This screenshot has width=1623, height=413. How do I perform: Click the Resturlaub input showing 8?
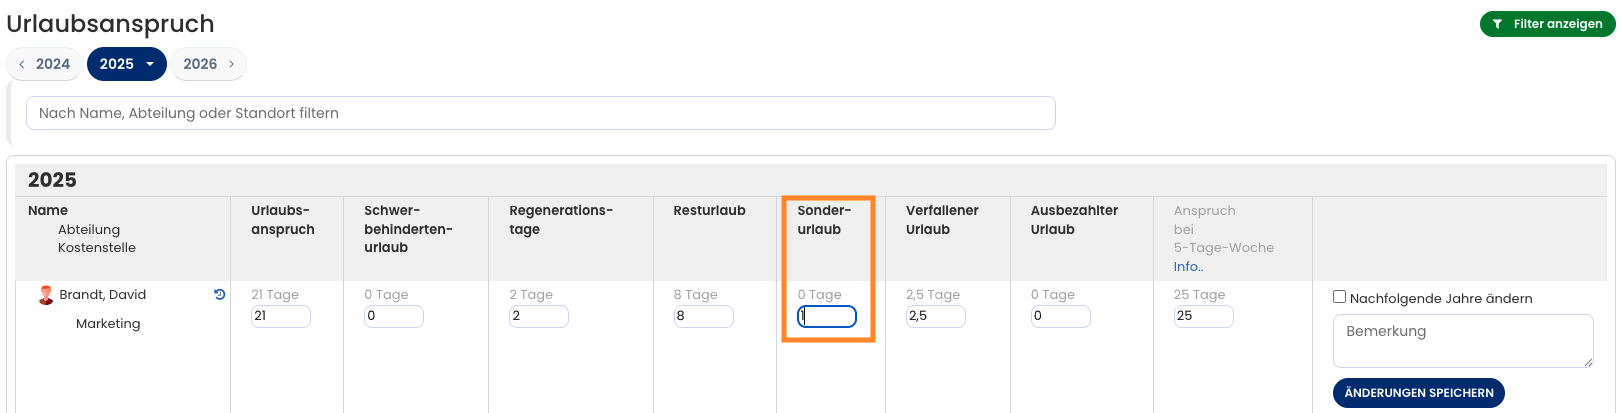703,316
